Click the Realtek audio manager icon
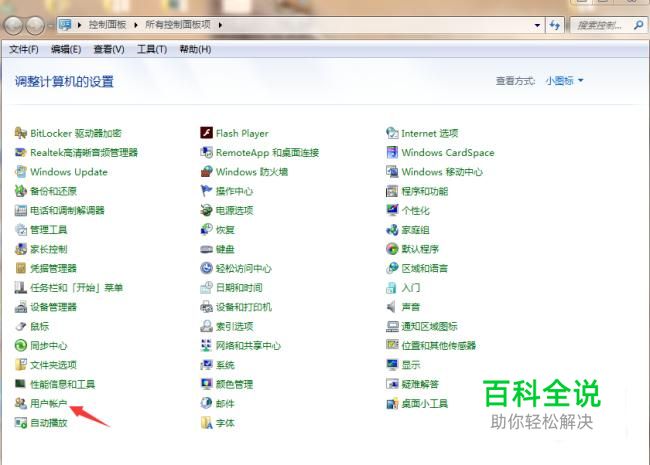Viewport: 650px width, 465px height. click(20, 153)
